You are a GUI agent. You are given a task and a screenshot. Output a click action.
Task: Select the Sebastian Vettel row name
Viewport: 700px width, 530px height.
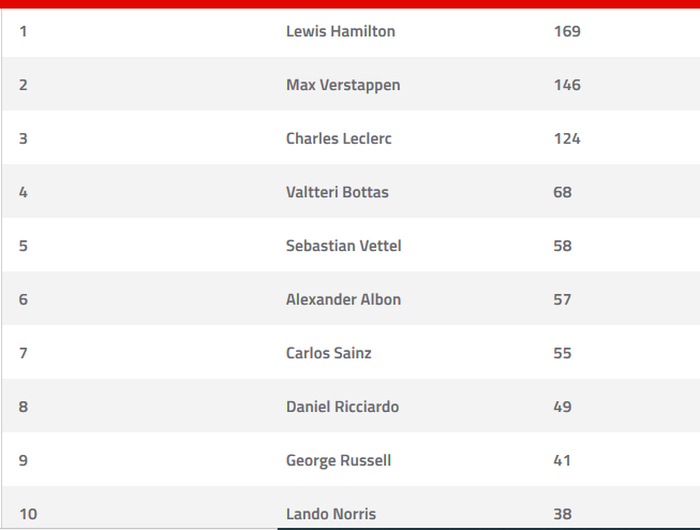pos(343,246)
